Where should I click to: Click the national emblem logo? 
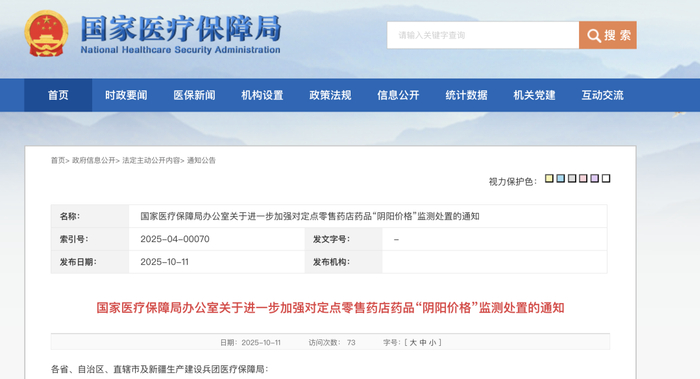coord(46,34)
